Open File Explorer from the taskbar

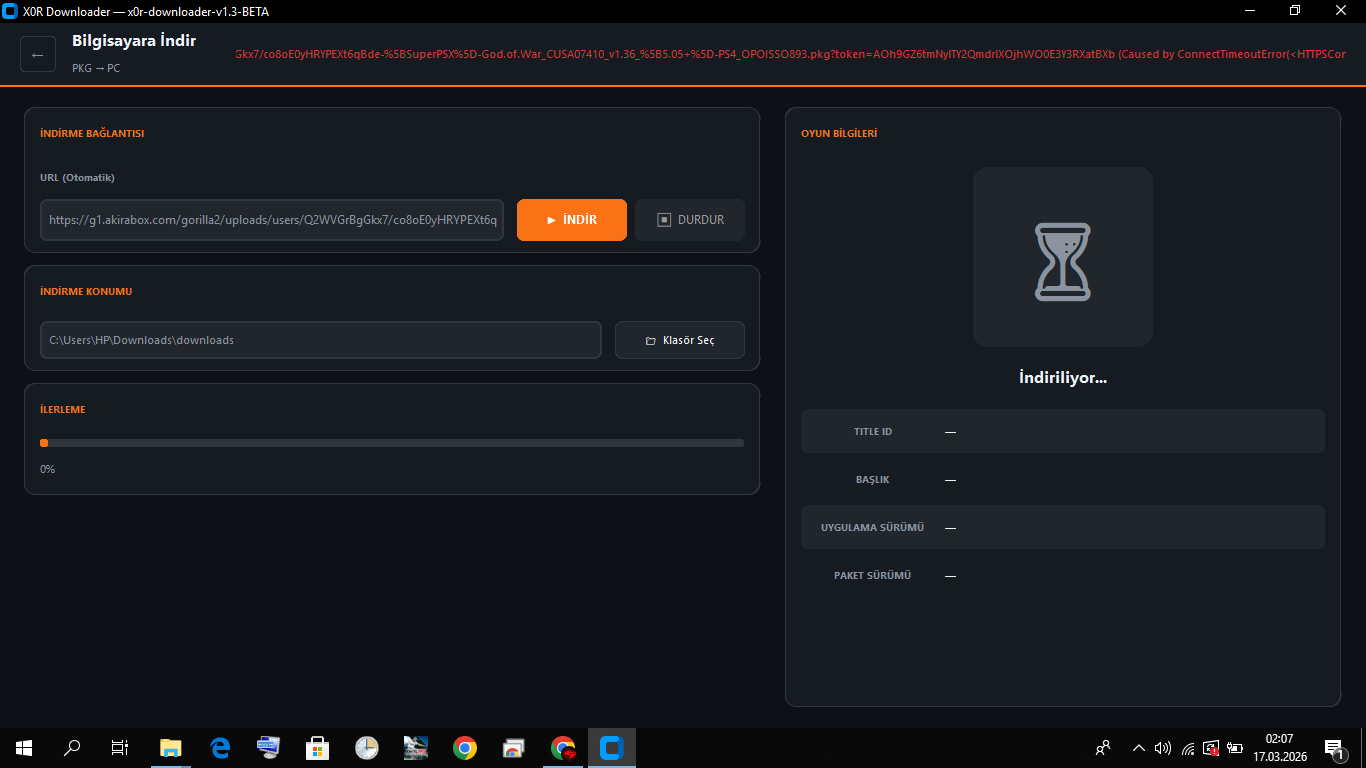[x=171, y=748]
